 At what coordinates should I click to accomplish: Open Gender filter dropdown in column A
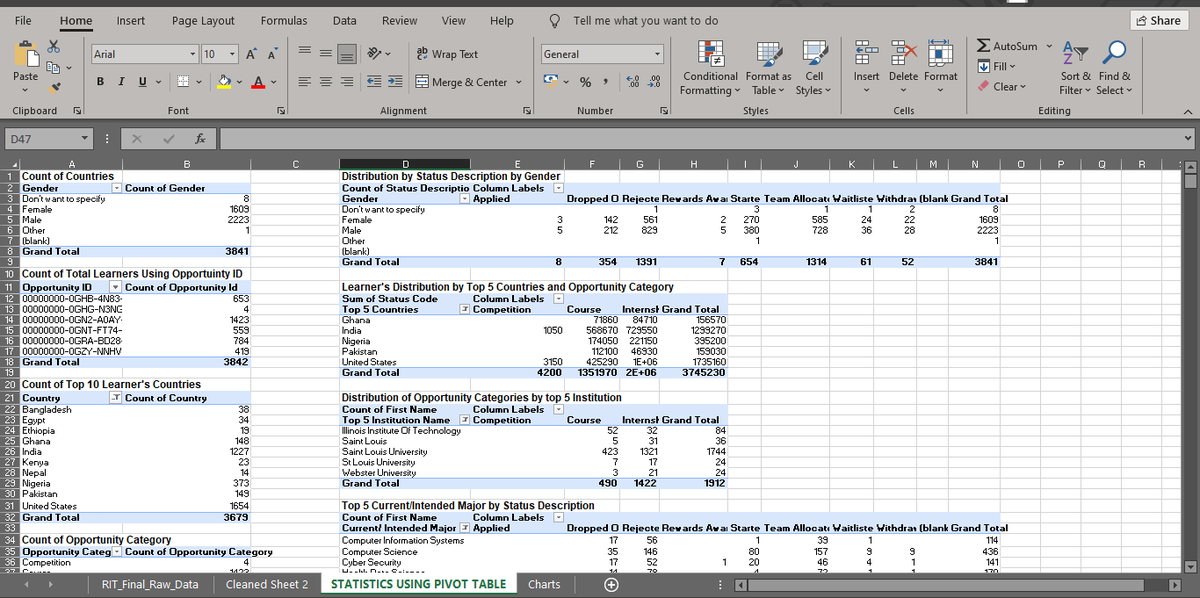click(x=116, y=188)
